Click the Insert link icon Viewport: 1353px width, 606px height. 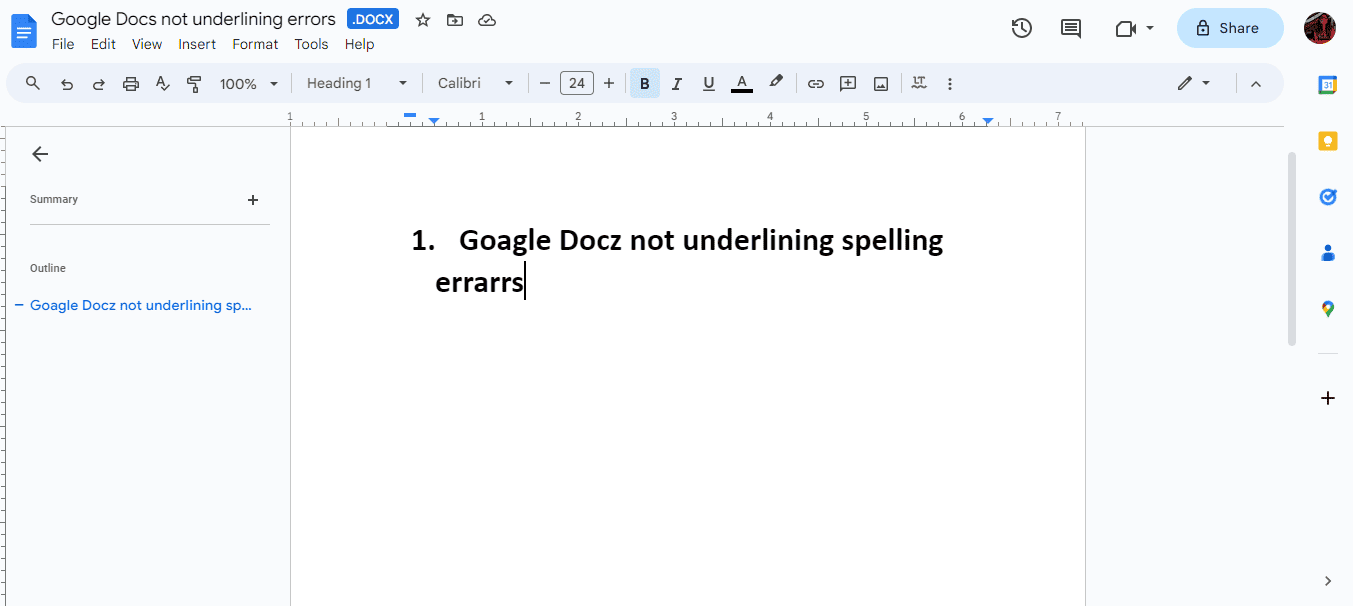[815, 83]
